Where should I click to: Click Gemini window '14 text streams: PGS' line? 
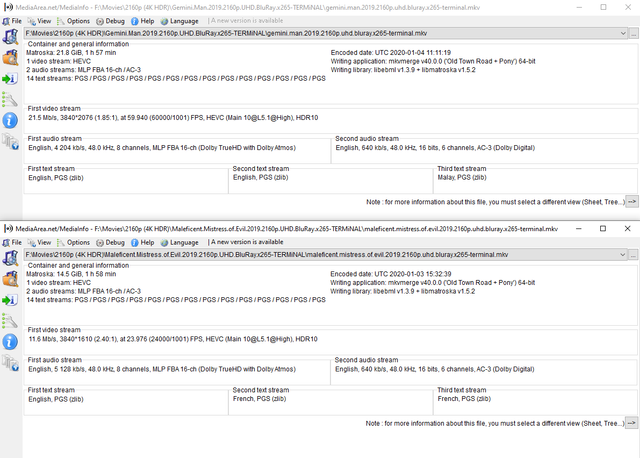pos(176,78)
